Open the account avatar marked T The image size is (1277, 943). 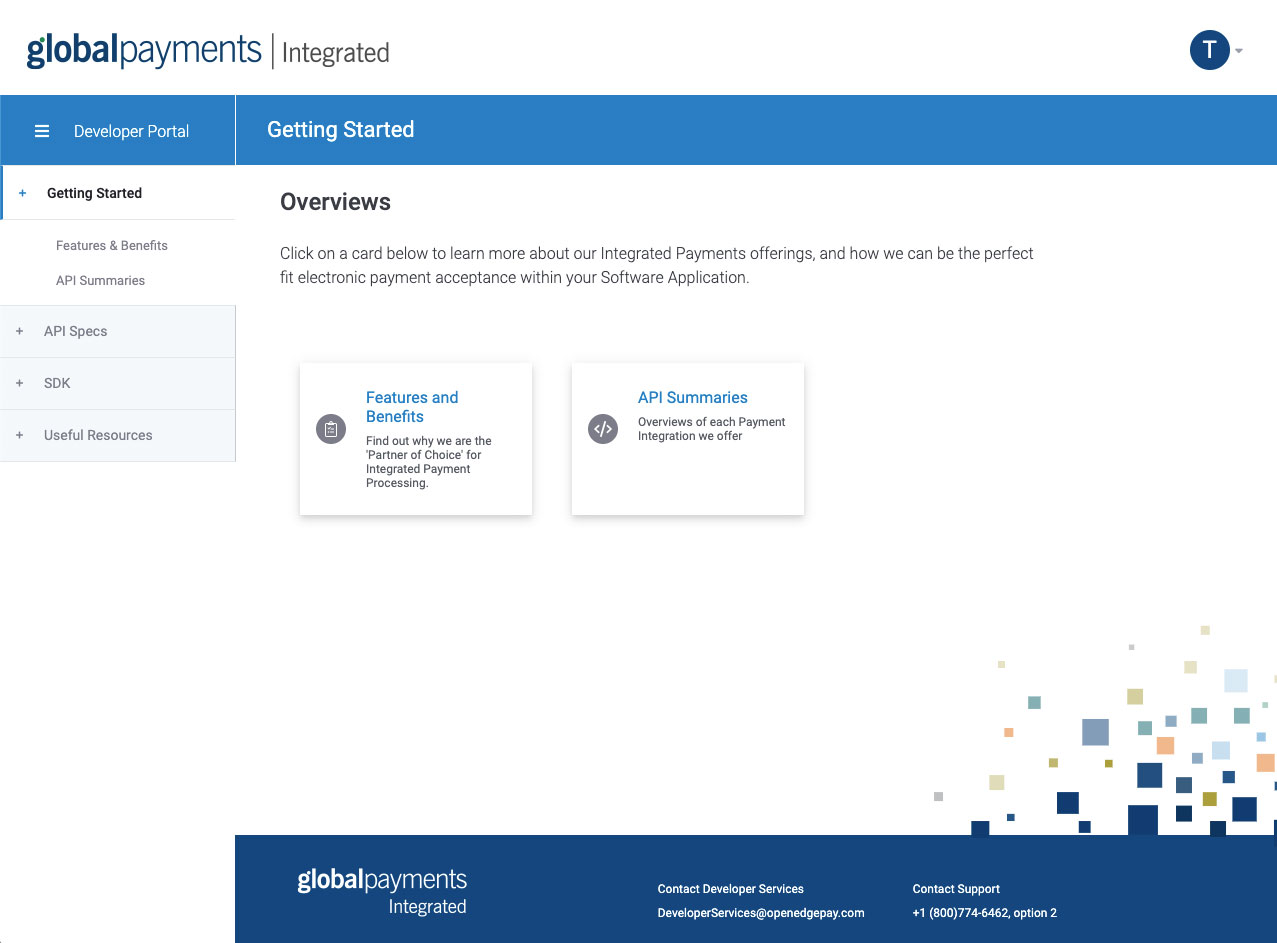tap(1208, 49)
